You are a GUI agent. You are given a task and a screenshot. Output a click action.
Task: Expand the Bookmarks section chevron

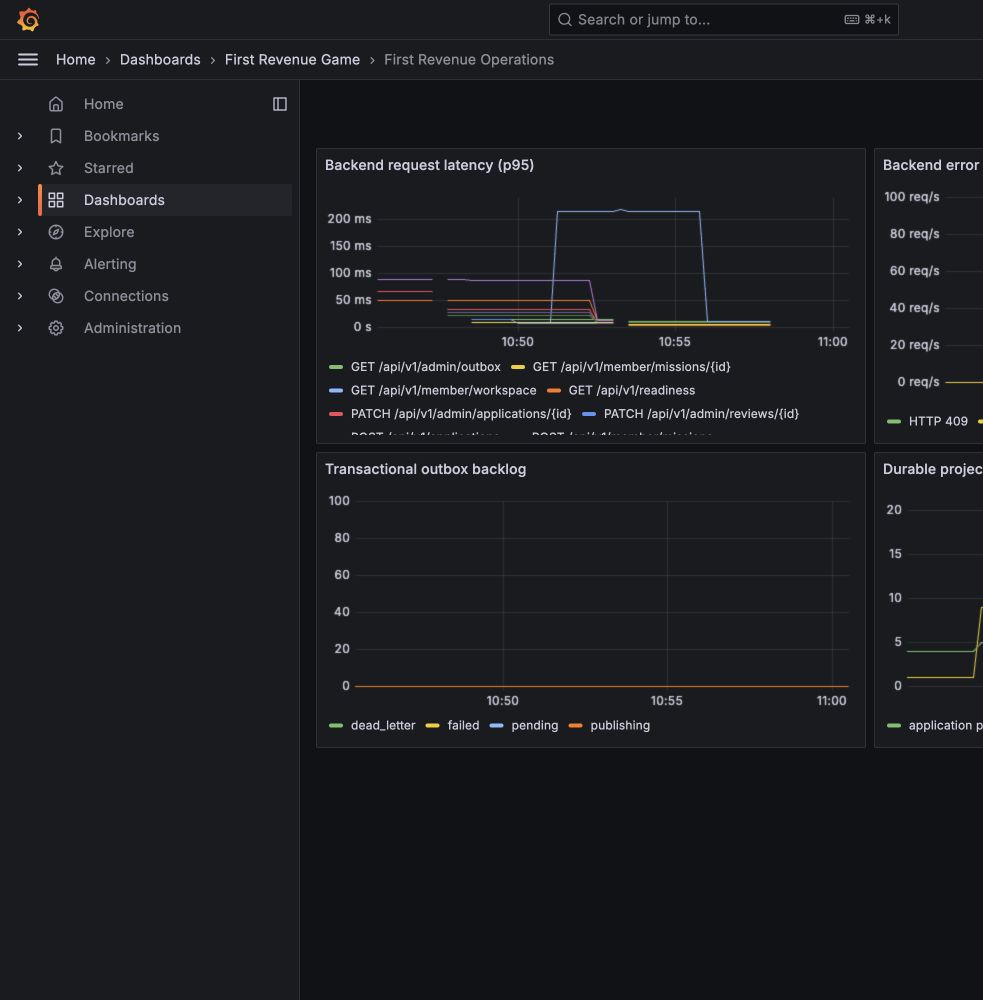pyautogui.click(x=20, y=136)
